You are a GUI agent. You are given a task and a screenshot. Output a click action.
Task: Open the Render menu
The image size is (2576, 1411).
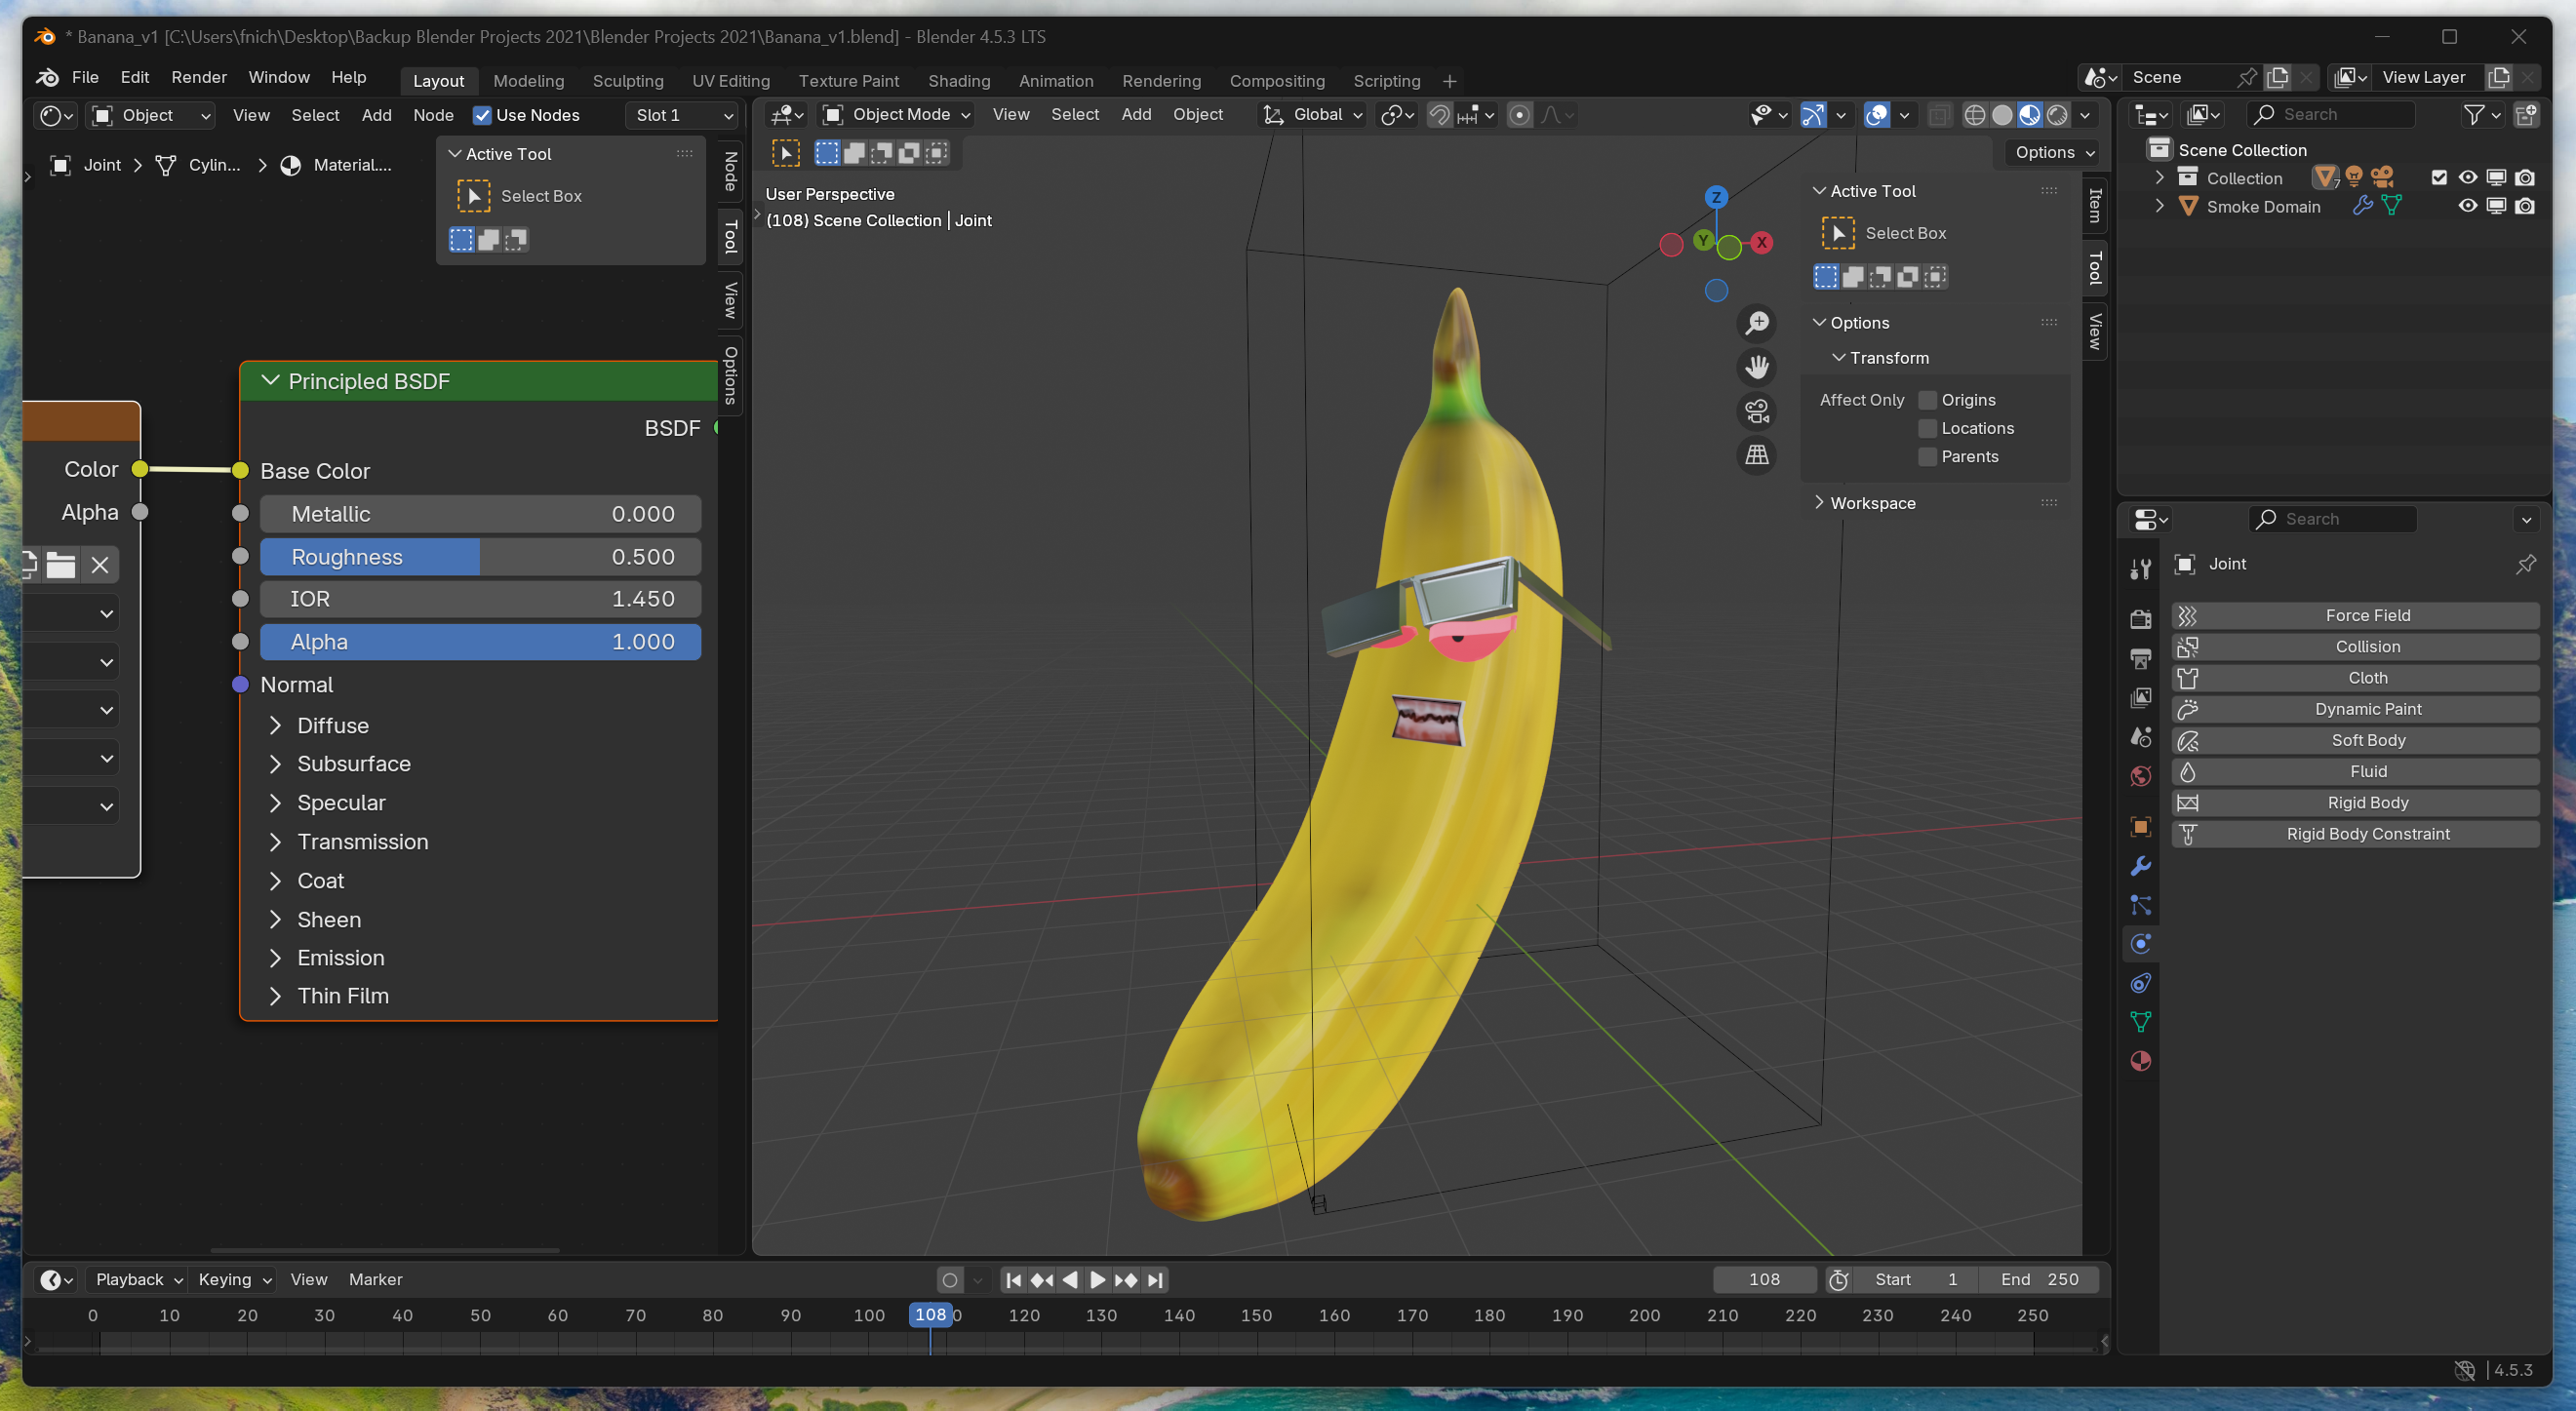(198, 77)
